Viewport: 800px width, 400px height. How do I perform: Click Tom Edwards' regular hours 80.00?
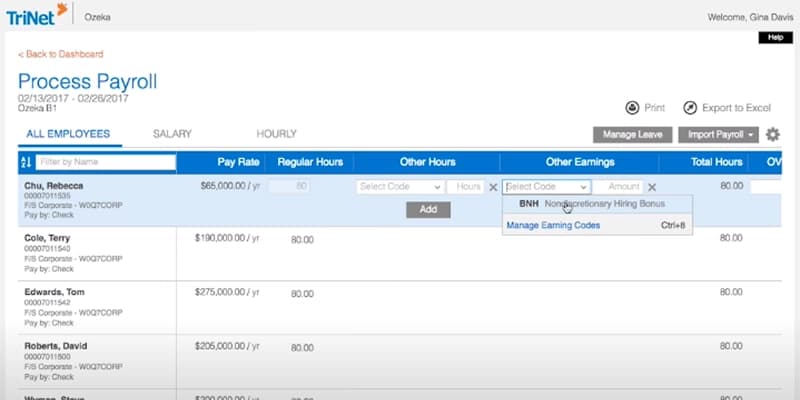[x=302, y=294]
